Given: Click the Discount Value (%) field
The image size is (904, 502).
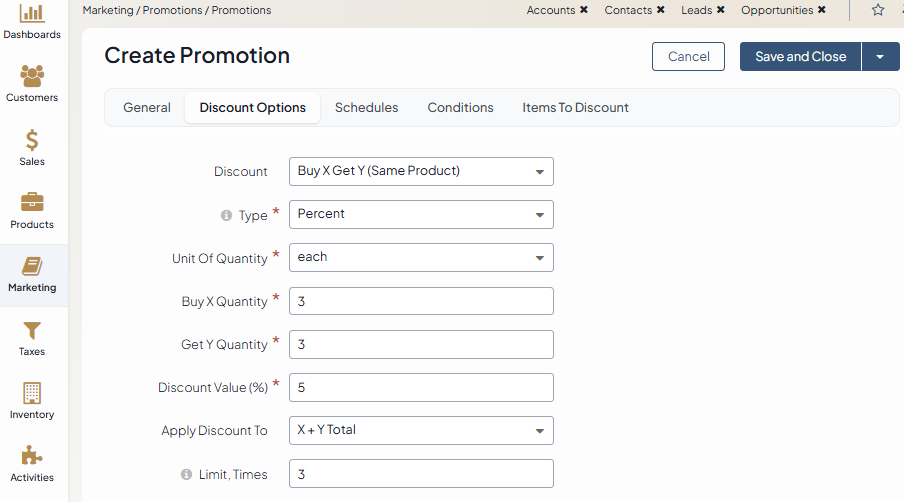Looking at the screenshot, I should tap(420, 387).
